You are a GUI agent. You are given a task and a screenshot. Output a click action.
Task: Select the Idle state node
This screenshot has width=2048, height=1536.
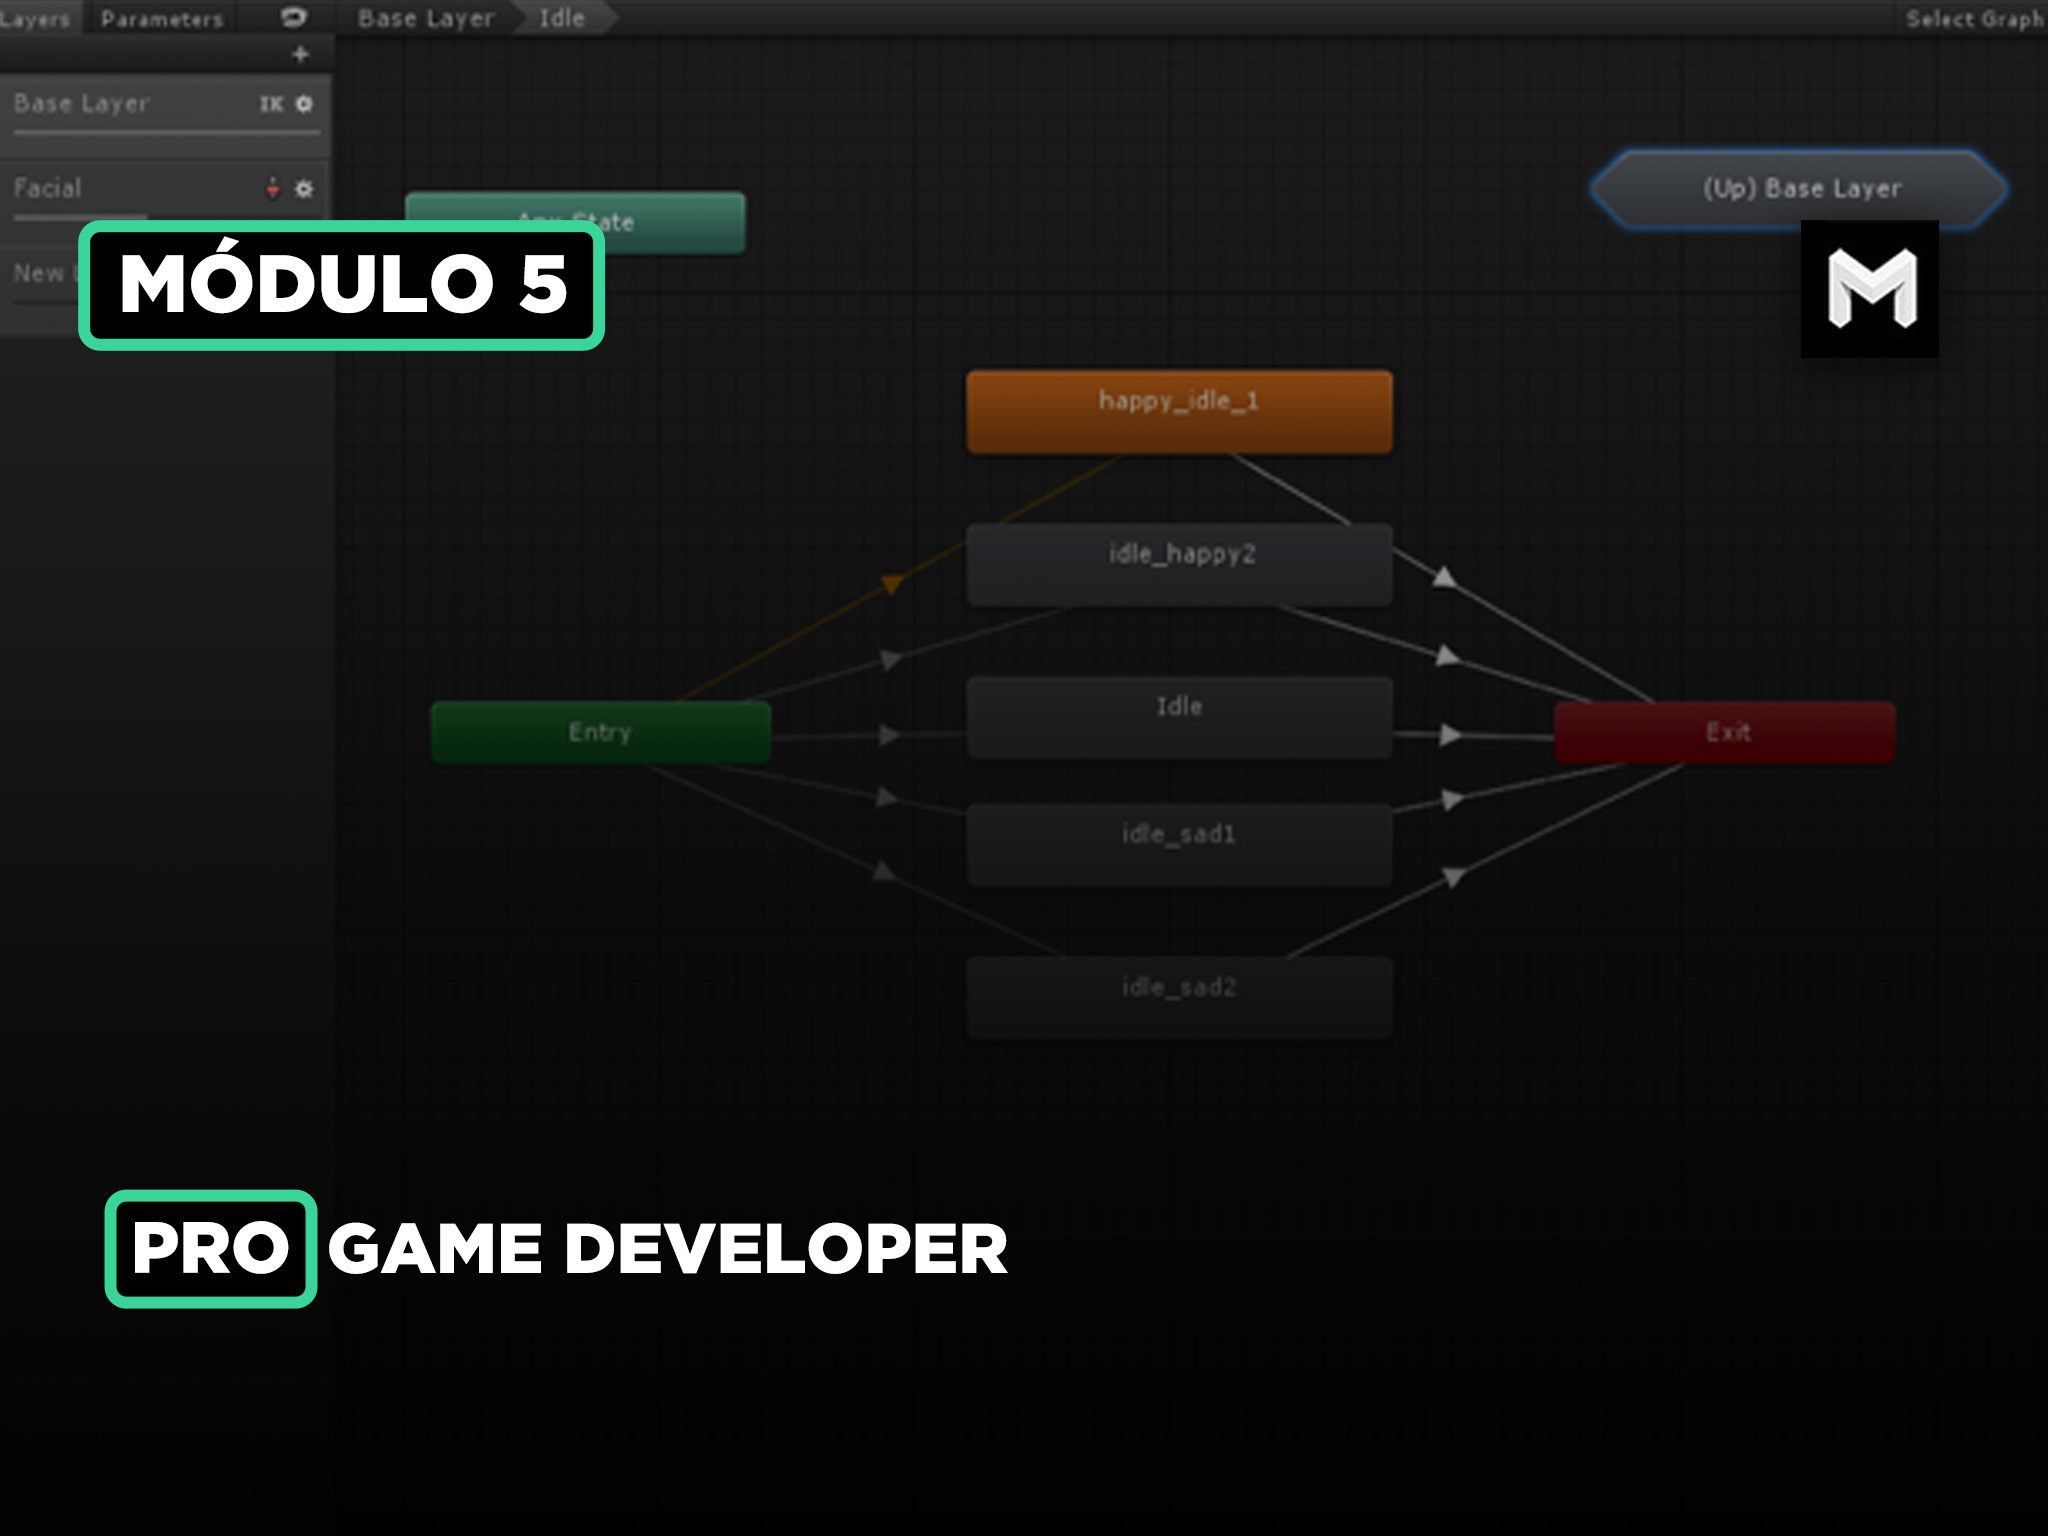point(1179,717)
